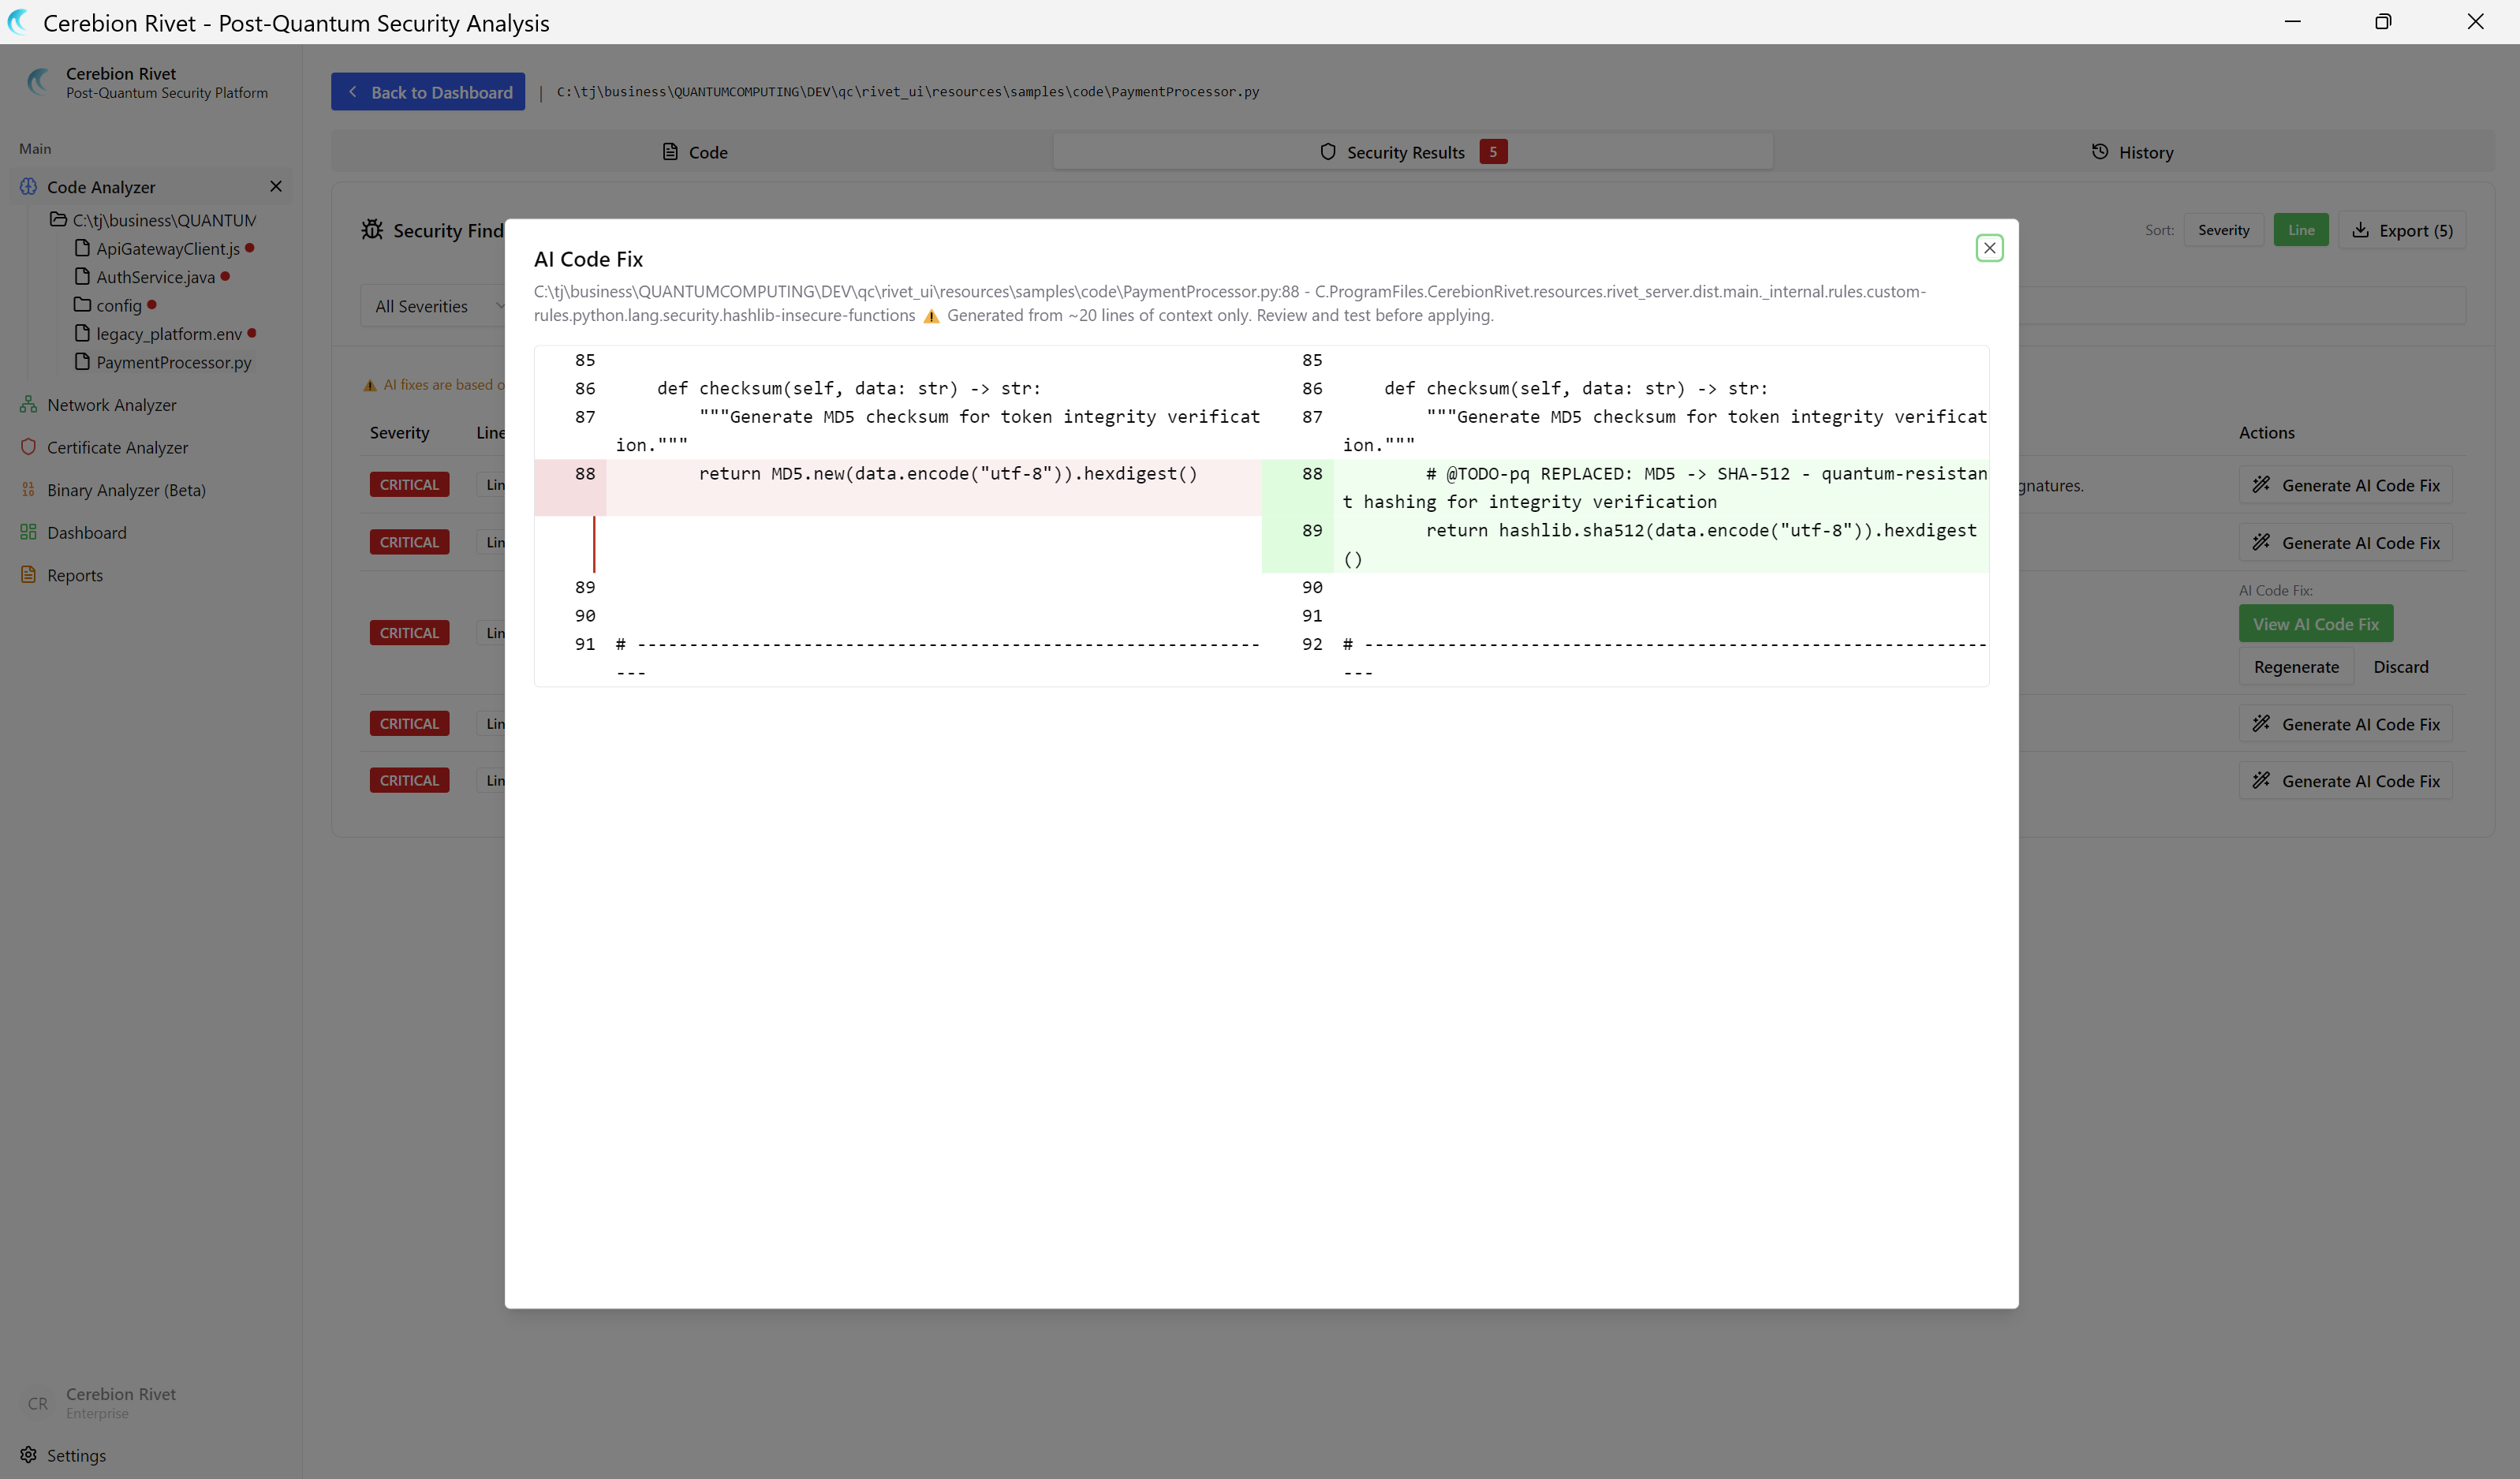2520x1479 pixels.
Task: Open the Reports section
Action: (74, 575)
